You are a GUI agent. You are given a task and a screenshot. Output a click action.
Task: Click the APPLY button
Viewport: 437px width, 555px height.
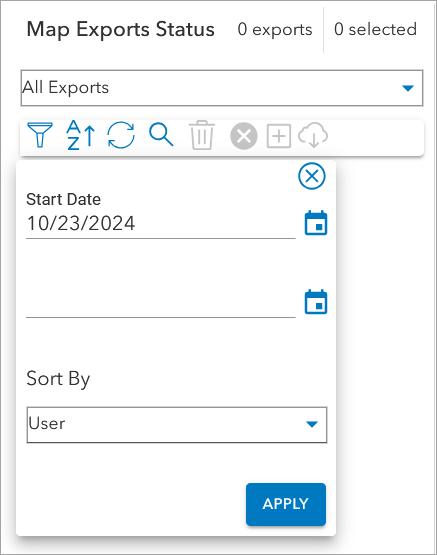[286, 504]
